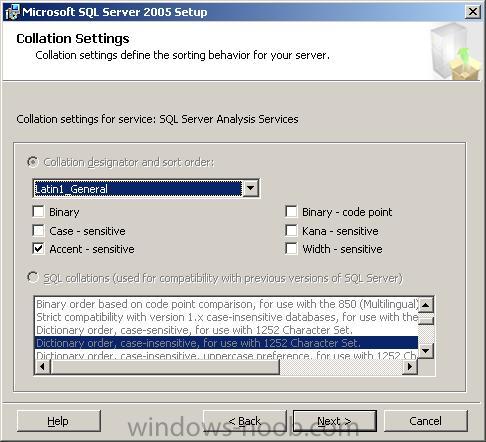Enable the Binary checkbox
The image size is (486, 442).
click(x=39, y=212)
